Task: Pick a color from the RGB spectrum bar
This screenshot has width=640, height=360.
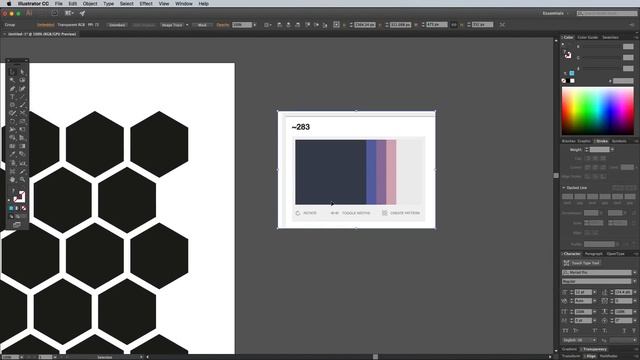Action: 598,111
